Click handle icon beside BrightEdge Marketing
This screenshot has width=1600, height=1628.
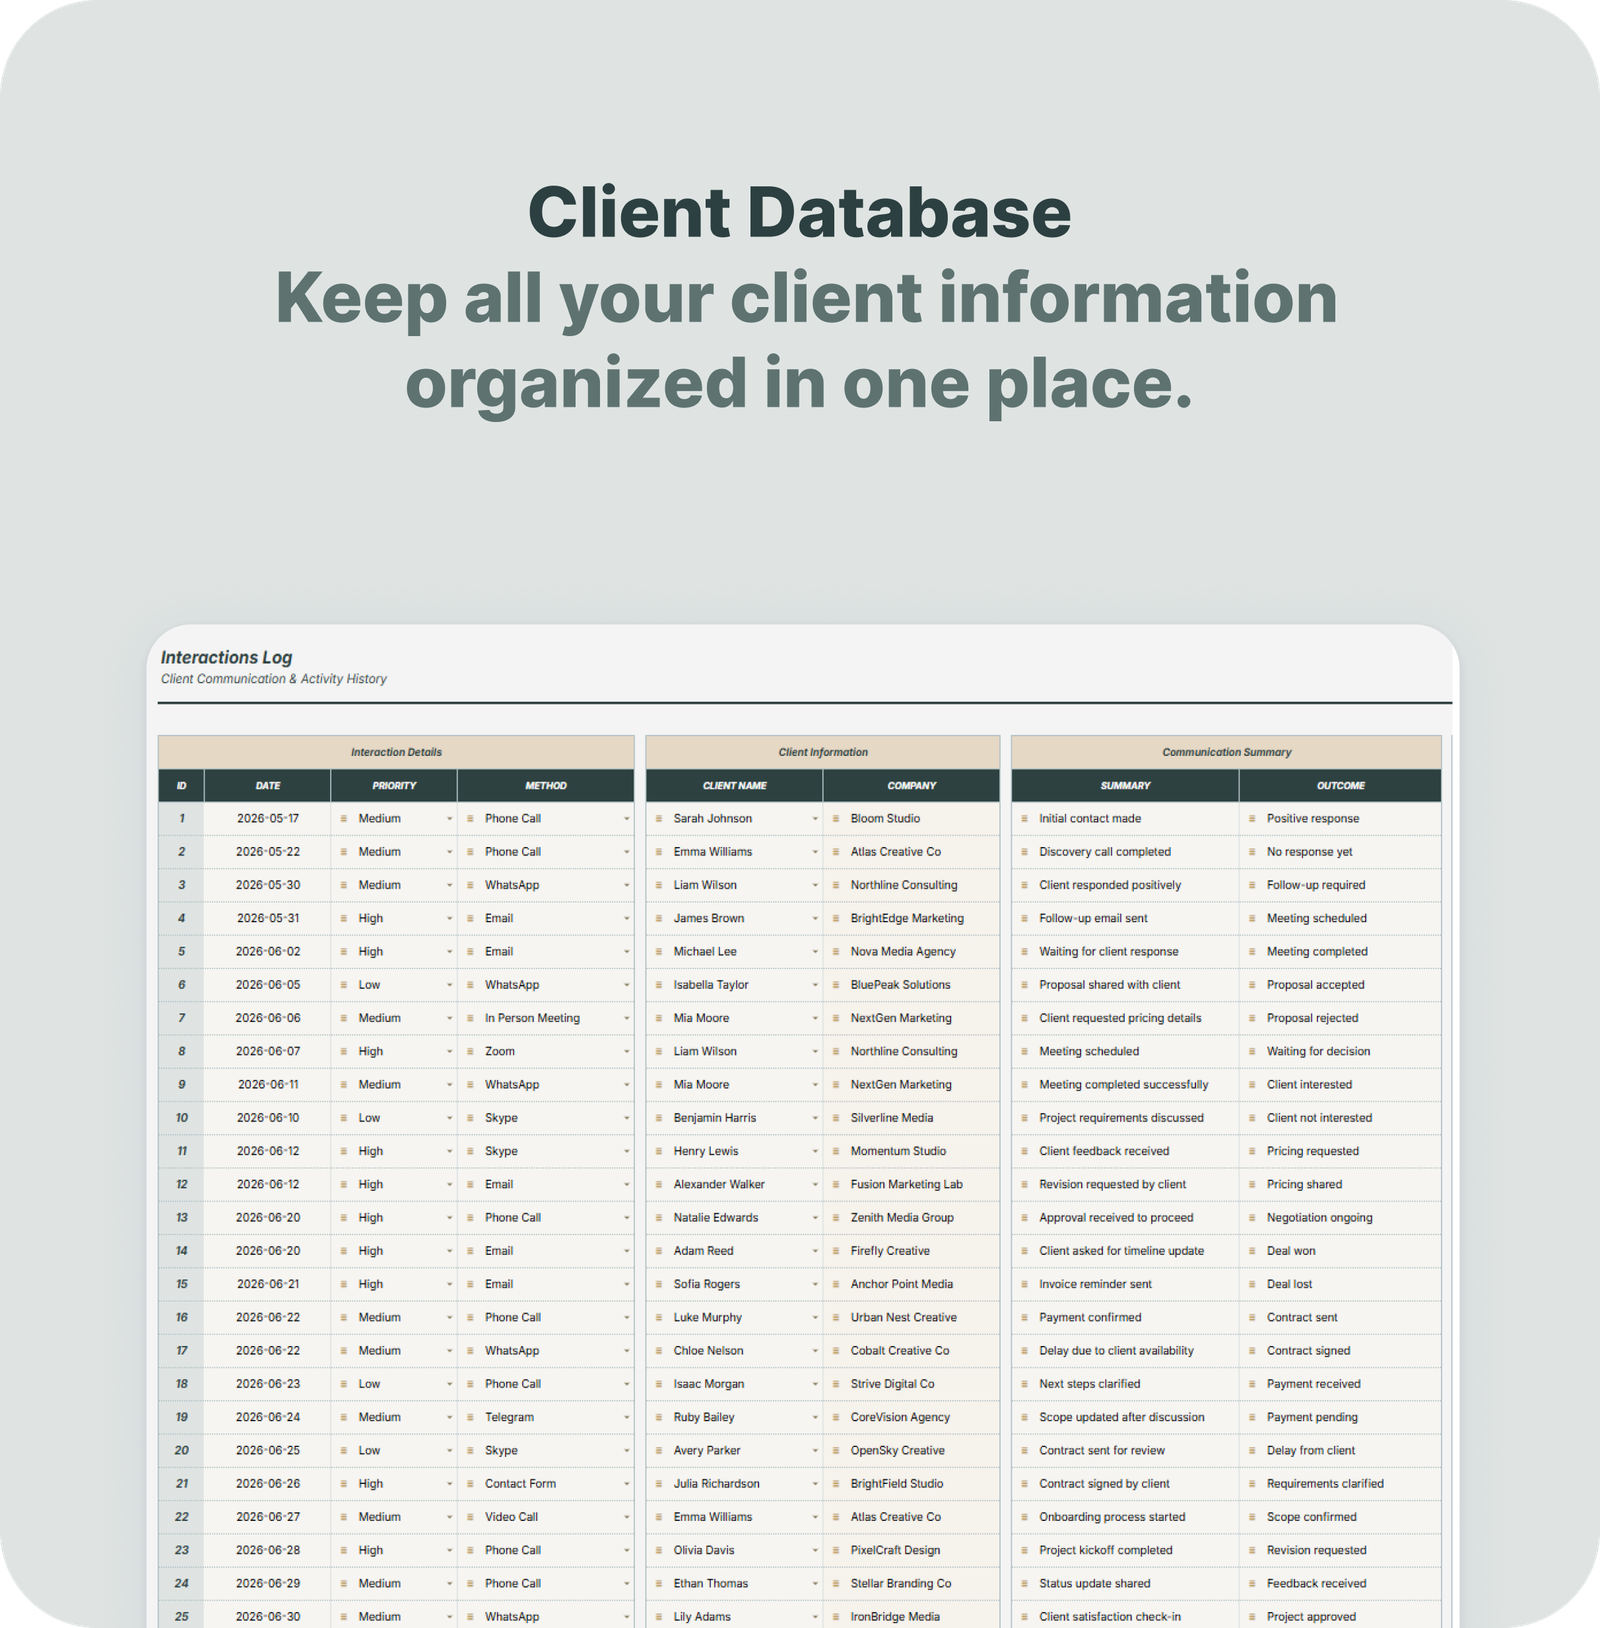[836, 918]
